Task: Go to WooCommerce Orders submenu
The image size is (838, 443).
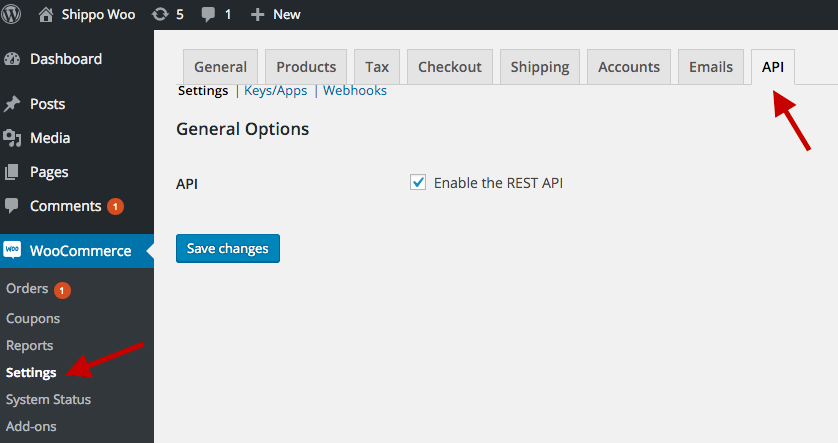Action: (27, 289)
